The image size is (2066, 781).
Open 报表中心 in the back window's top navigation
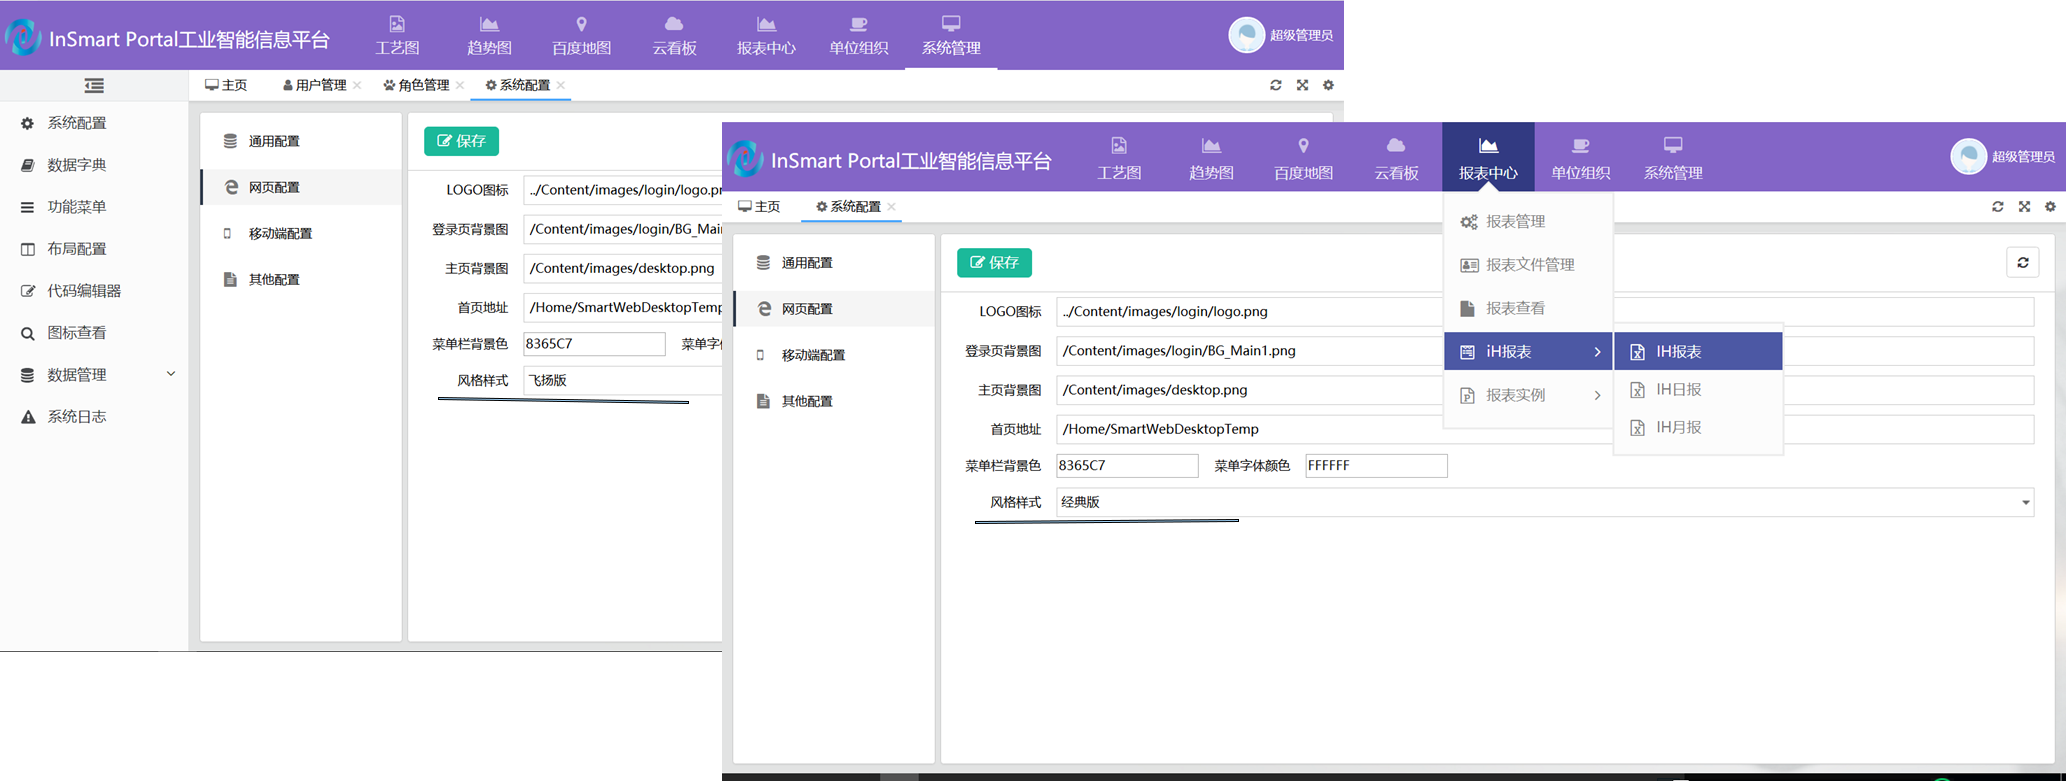(766, 35)
